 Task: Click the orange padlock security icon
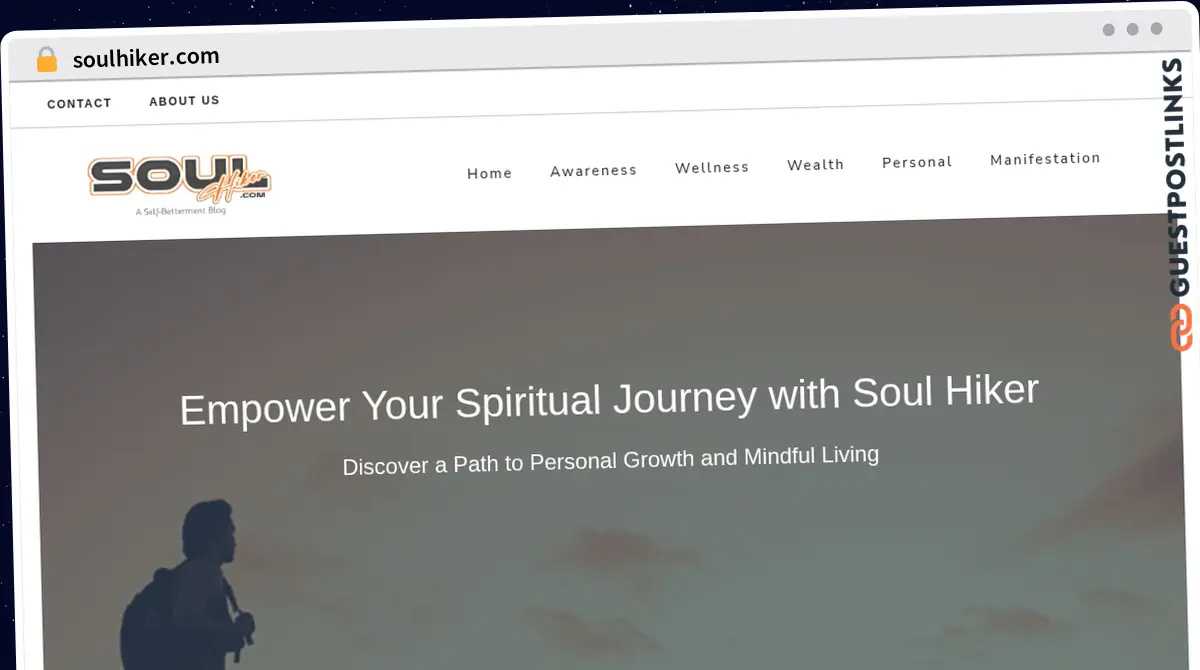point(46,59)
